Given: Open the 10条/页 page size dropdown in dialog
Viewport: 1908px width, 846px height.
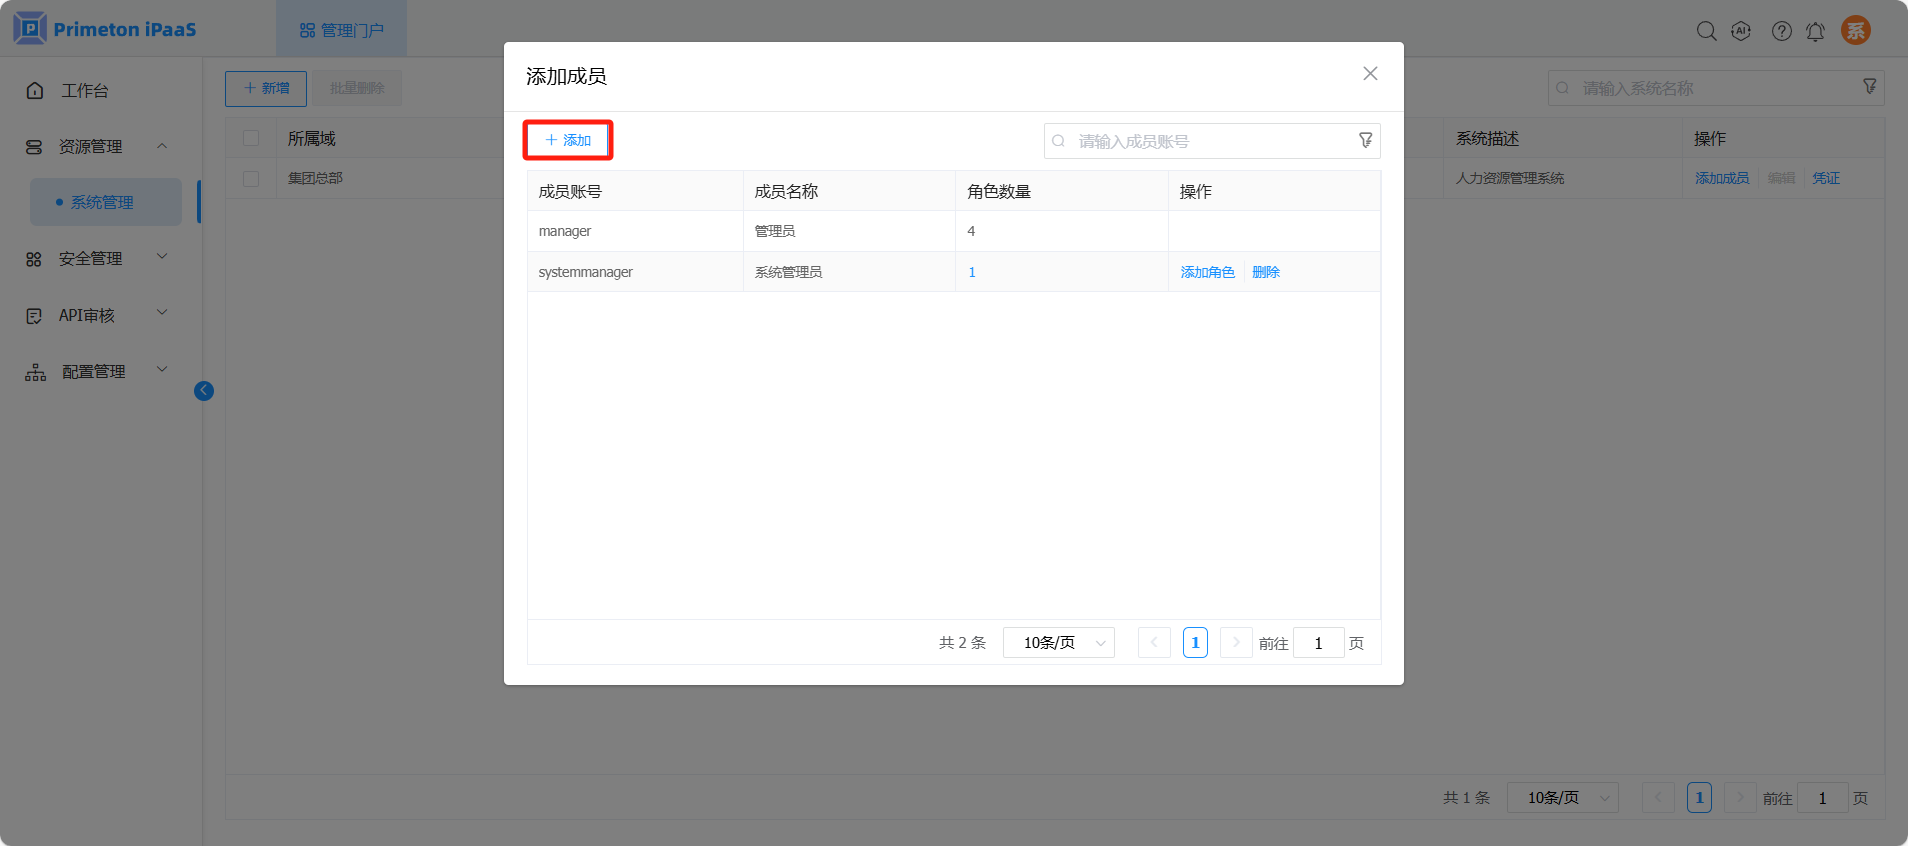Looking at the screenshot, I should pos(1059,643).
